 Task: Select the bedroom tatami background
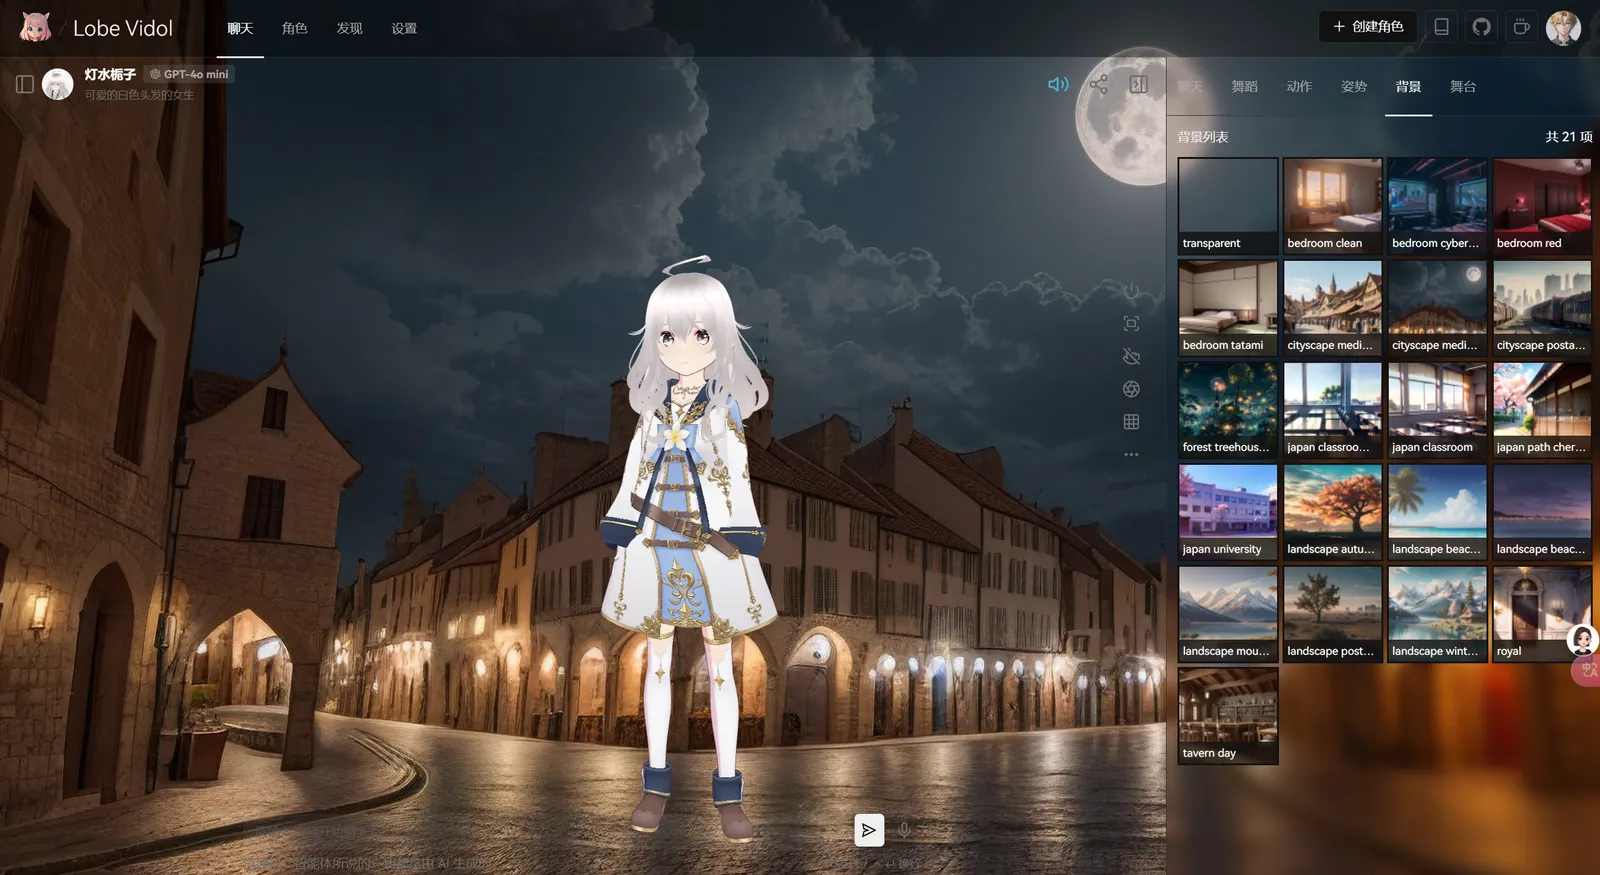click(1228, 308)
